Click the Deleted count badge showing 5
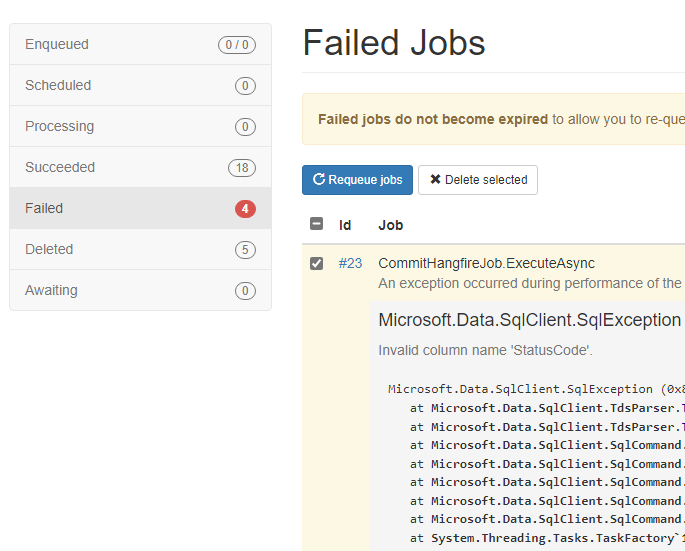685x551 pixels. click(245, 250)
